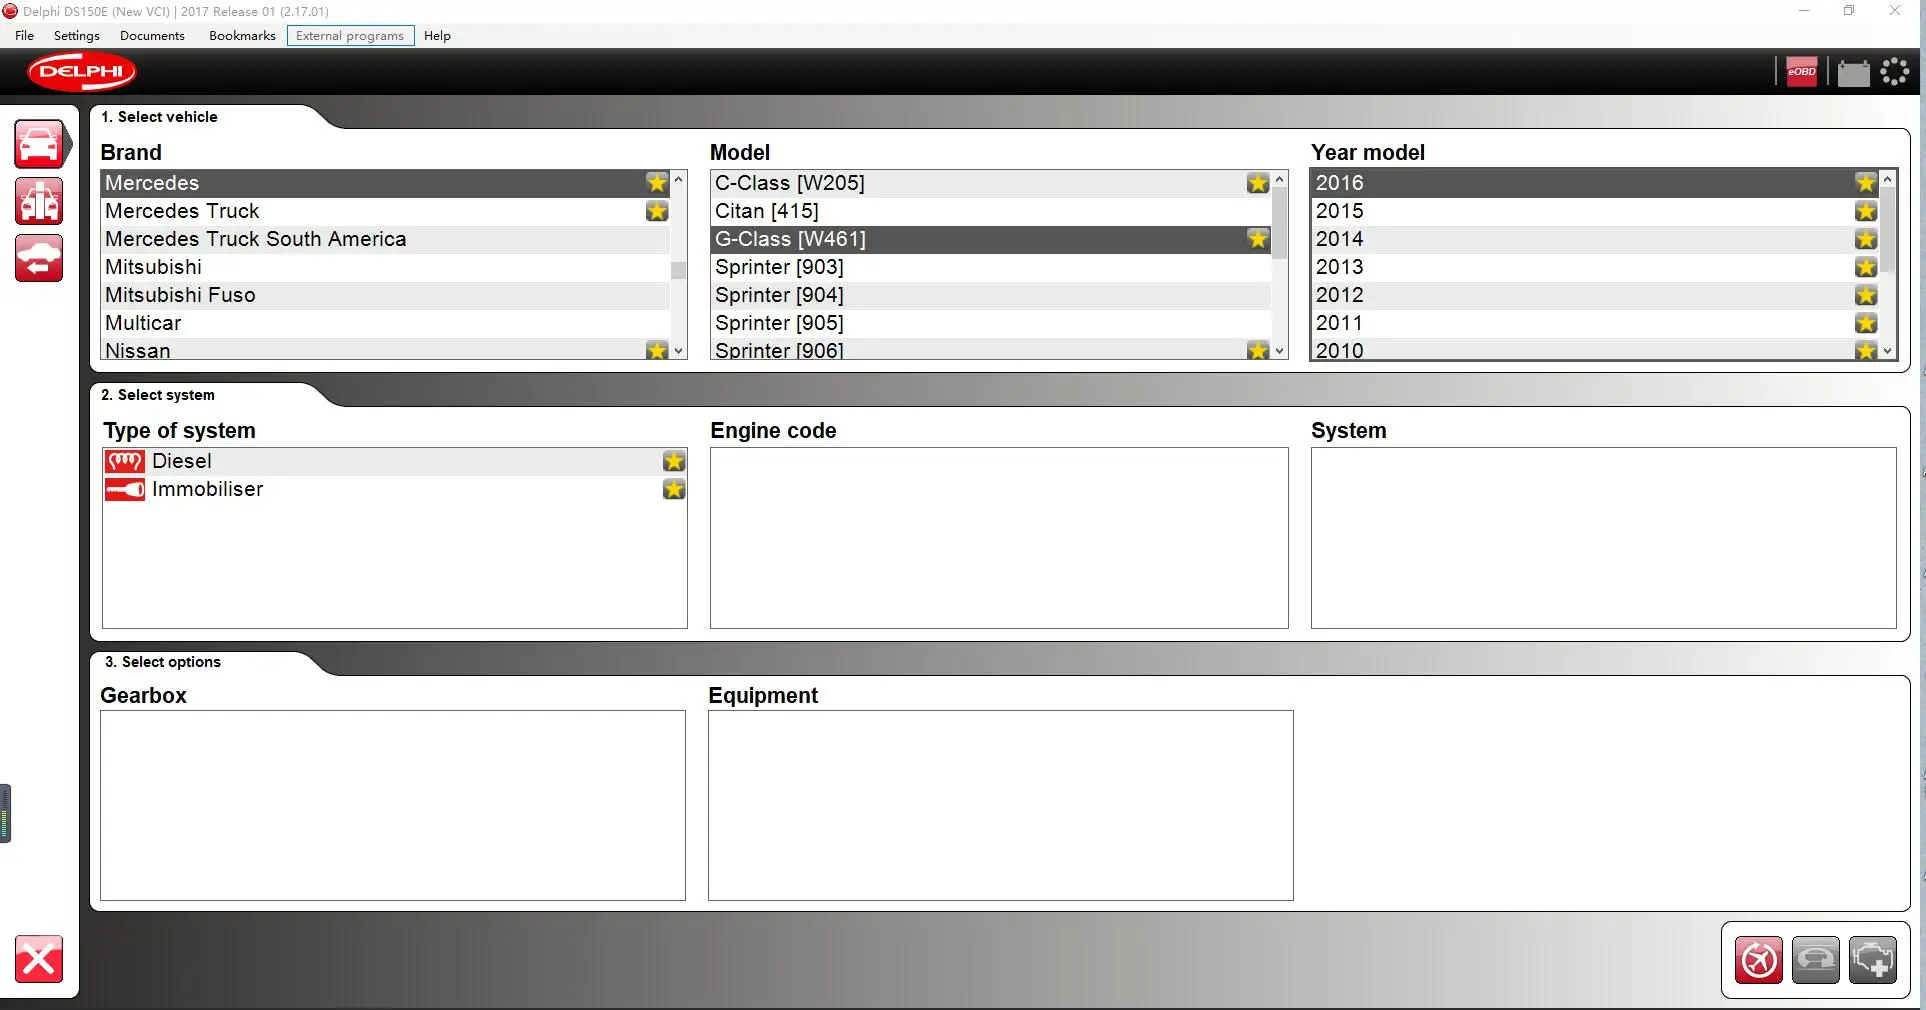Viewport: 1926px width, 1010px height.
Task: Click the empty System list box
Action: [1603, 538]
